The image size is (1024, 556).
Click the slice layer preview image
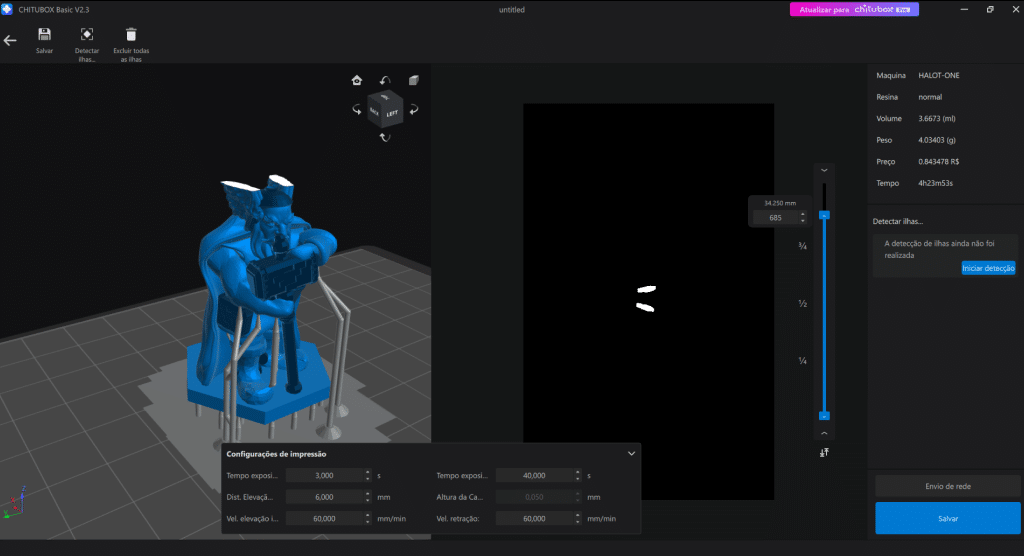click(648, 302)
